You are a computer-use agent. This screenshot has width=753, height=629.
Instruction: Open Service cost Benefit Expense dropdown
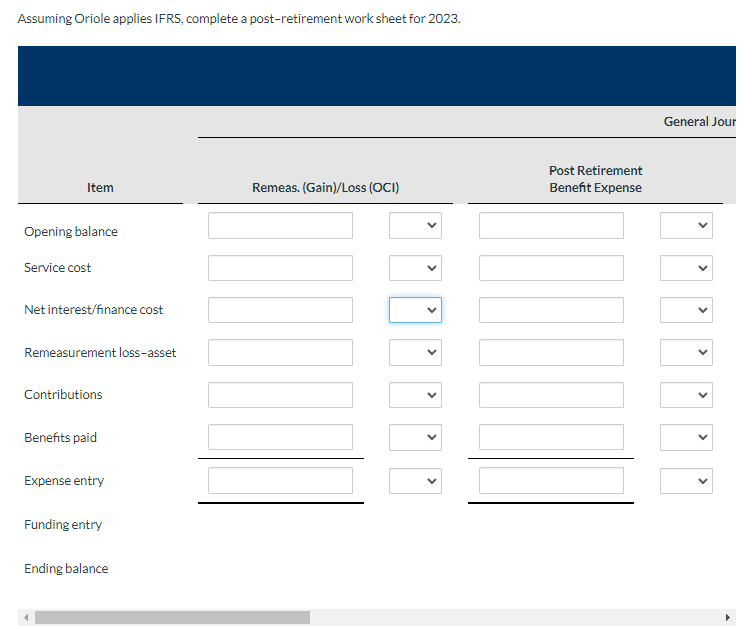click(686, 268)
